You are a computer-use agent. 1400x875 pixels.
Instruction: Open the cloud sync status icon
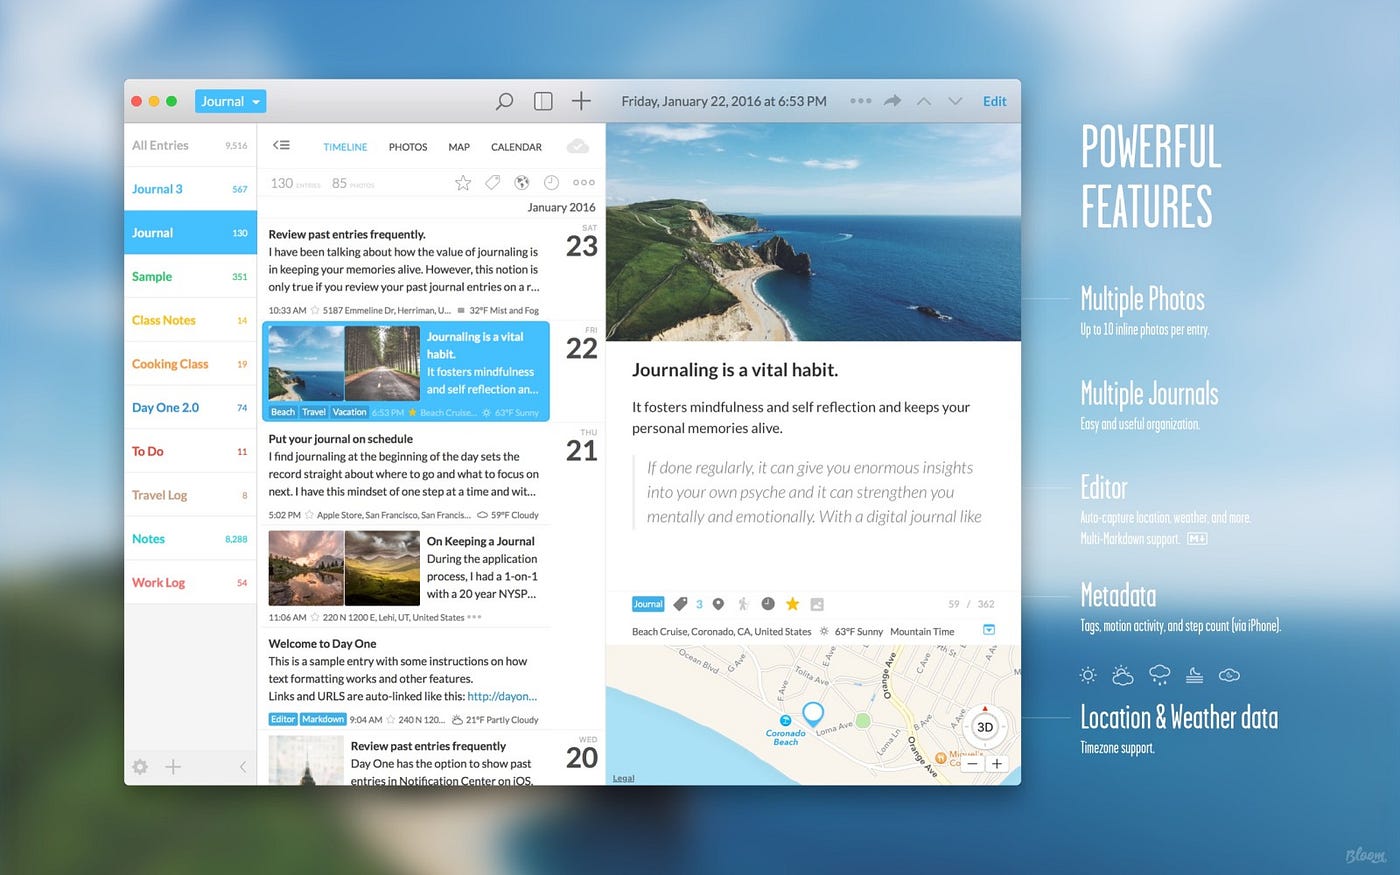click(x=578, y=147)
